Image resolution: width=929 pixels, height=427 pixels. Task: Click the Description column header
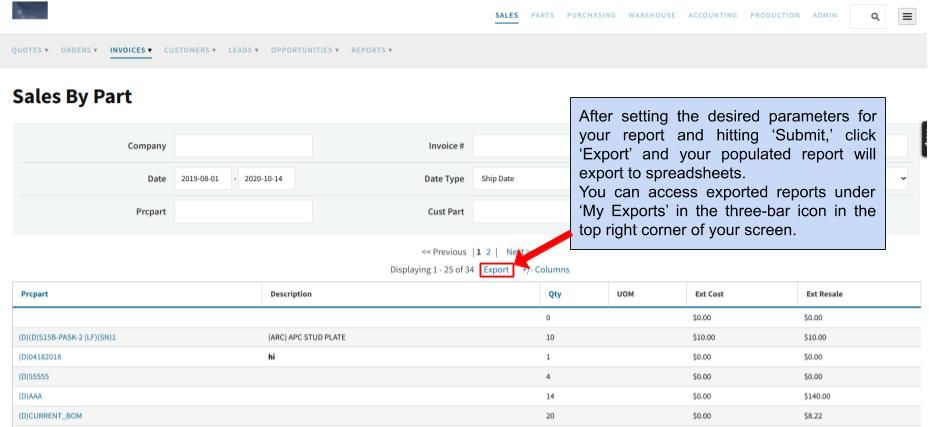click(x=291, y=294)
